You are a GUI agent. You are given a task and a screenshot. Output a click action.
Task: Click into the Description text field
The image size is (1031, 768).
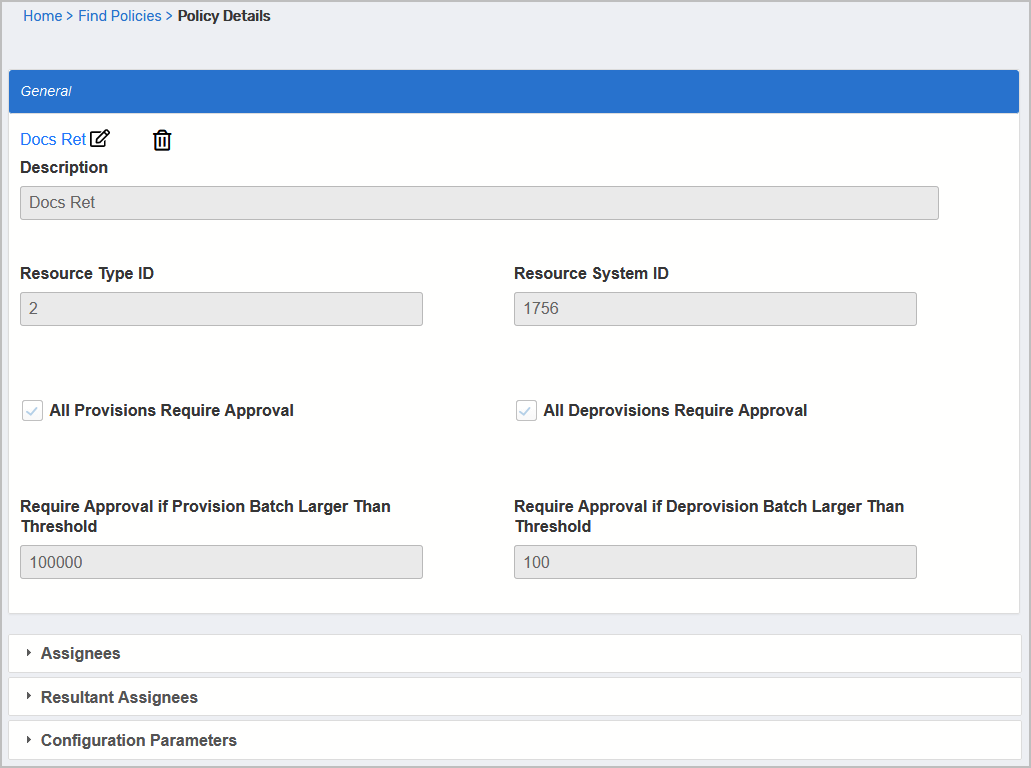(479, 202)
